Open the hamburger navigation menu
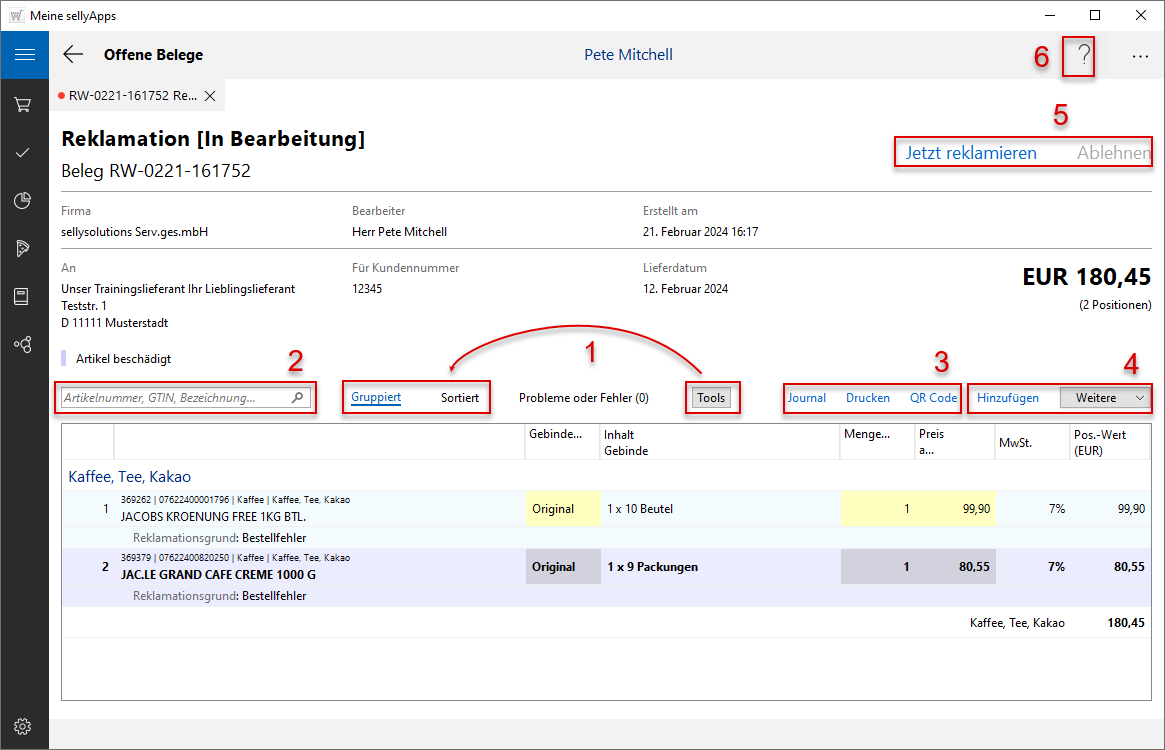The image size is (1165, 750). click(24, 55)
